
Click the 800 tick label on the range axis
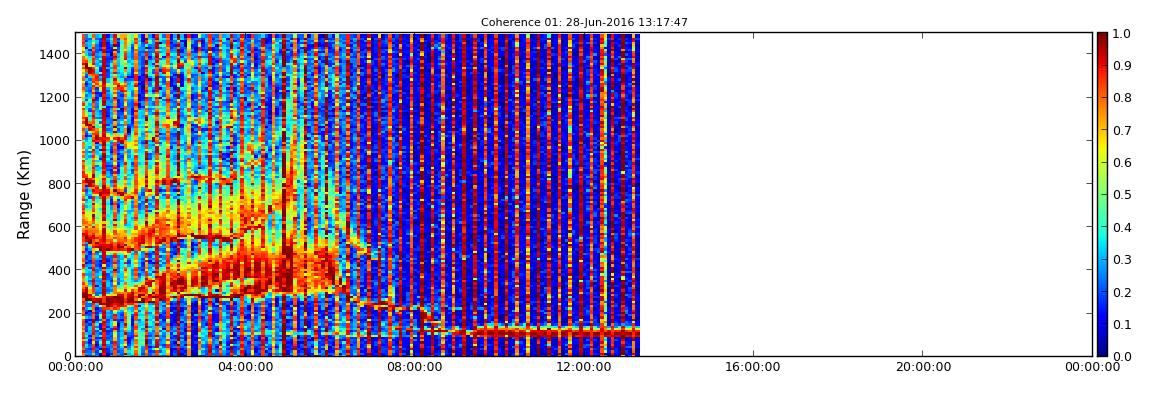point(59,184)
